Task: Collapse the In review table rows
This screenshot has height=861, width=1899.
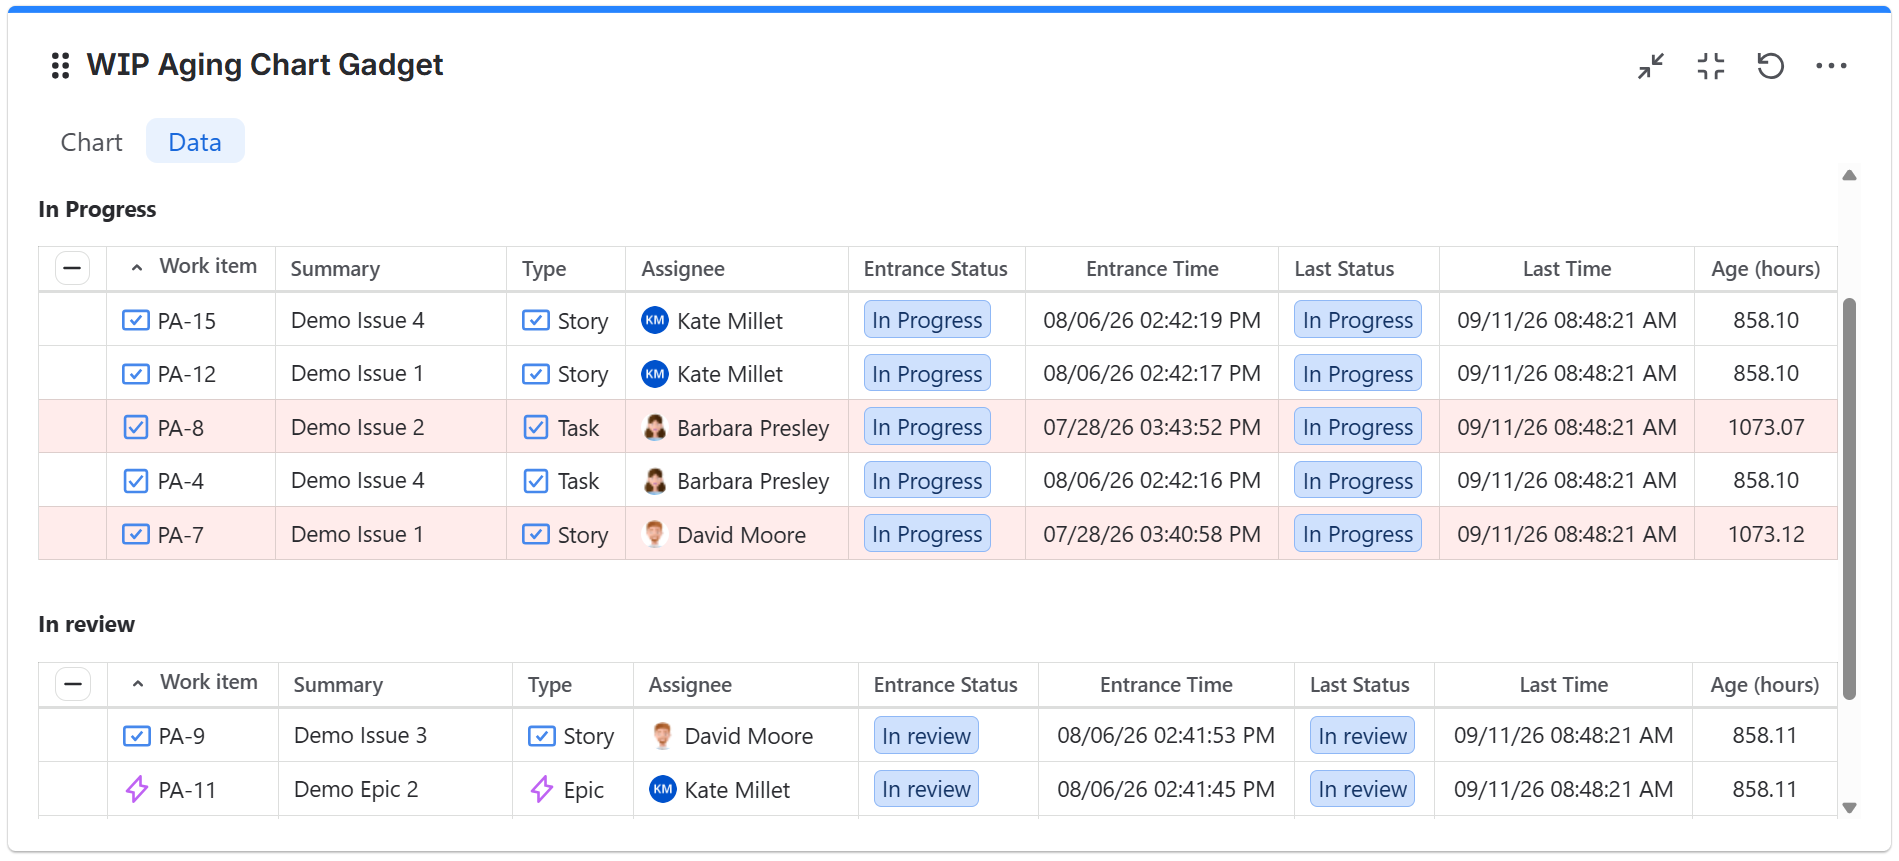Action: [x=73, y=684]
